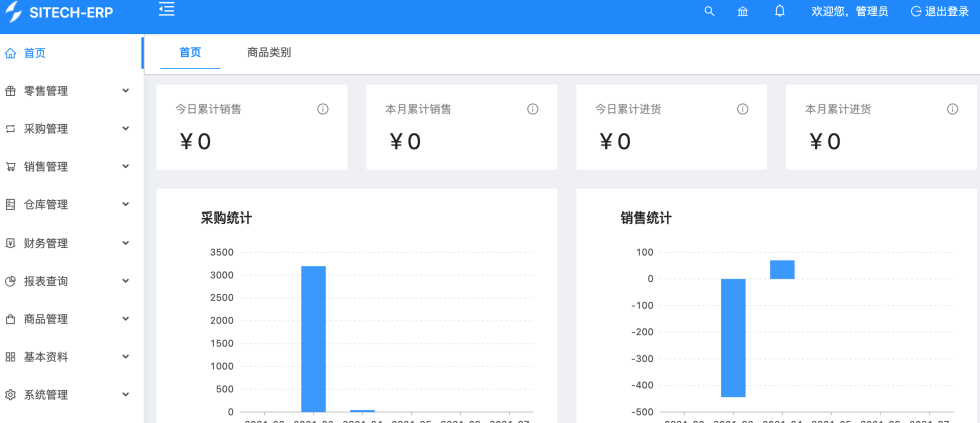The image size is (980, 423).
Task: Select the 首页 tab
Action: pyautogui.click(x=190, y=52)
